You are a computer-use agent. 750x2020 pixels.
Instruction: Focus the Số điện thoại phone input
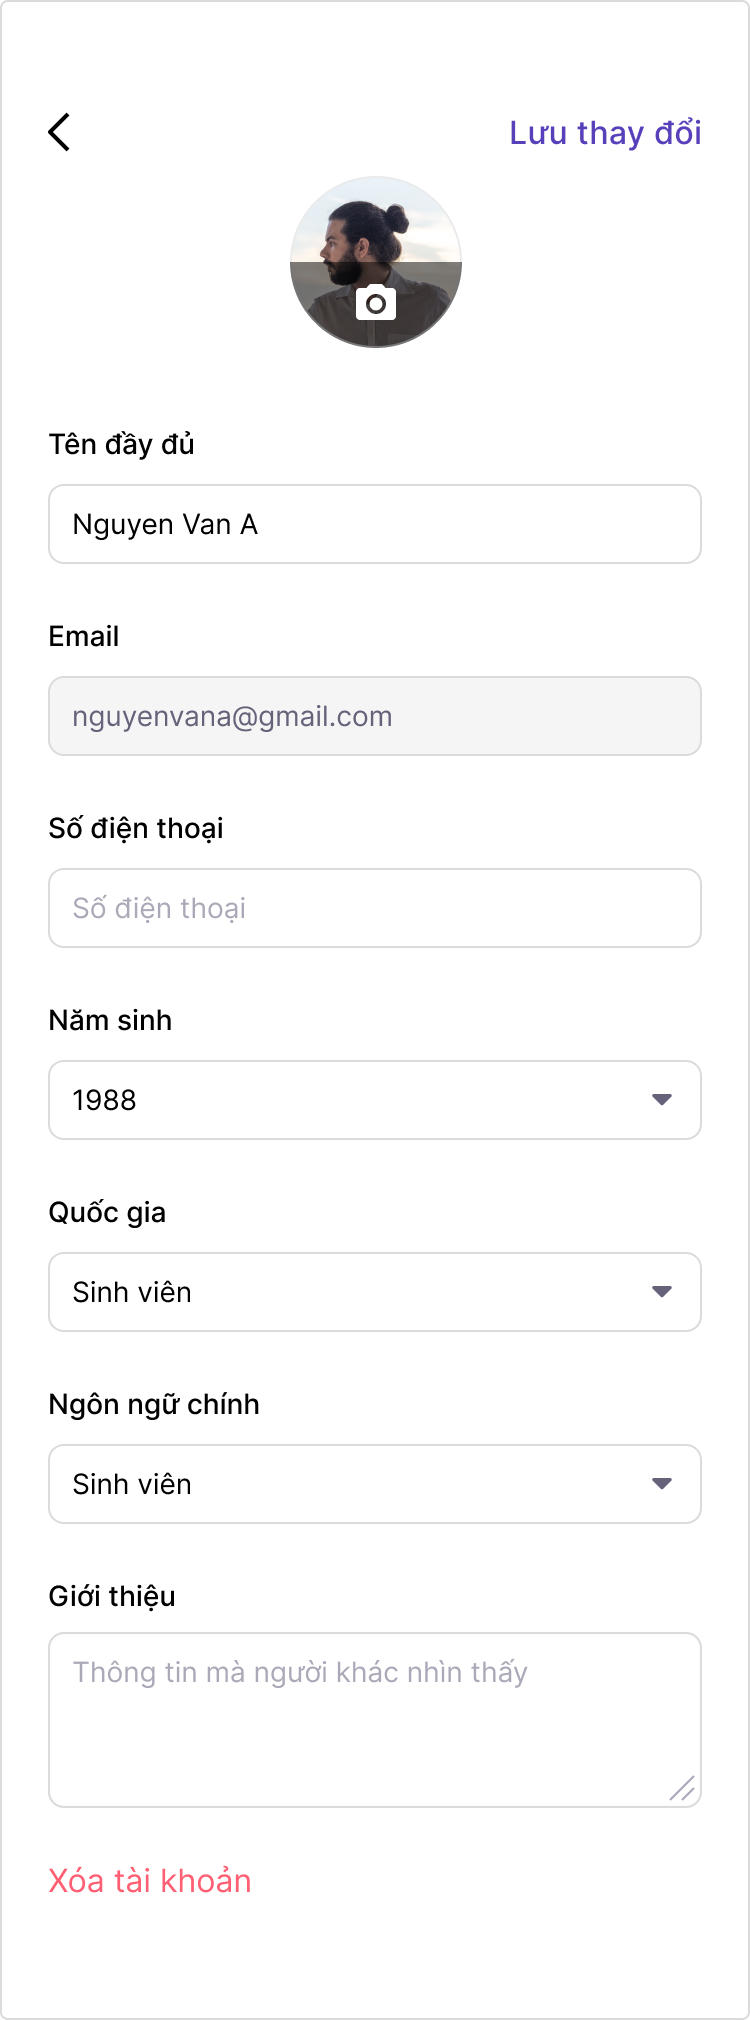click(x=375, y=908)
